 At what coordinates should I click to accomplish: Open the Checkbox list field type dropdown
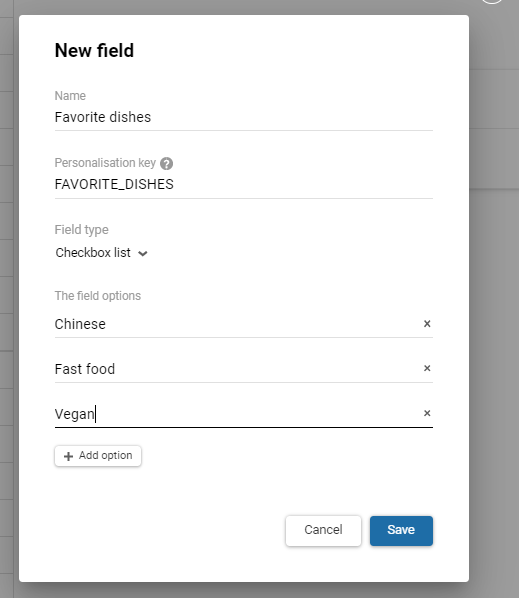click(x=101, y=253)
